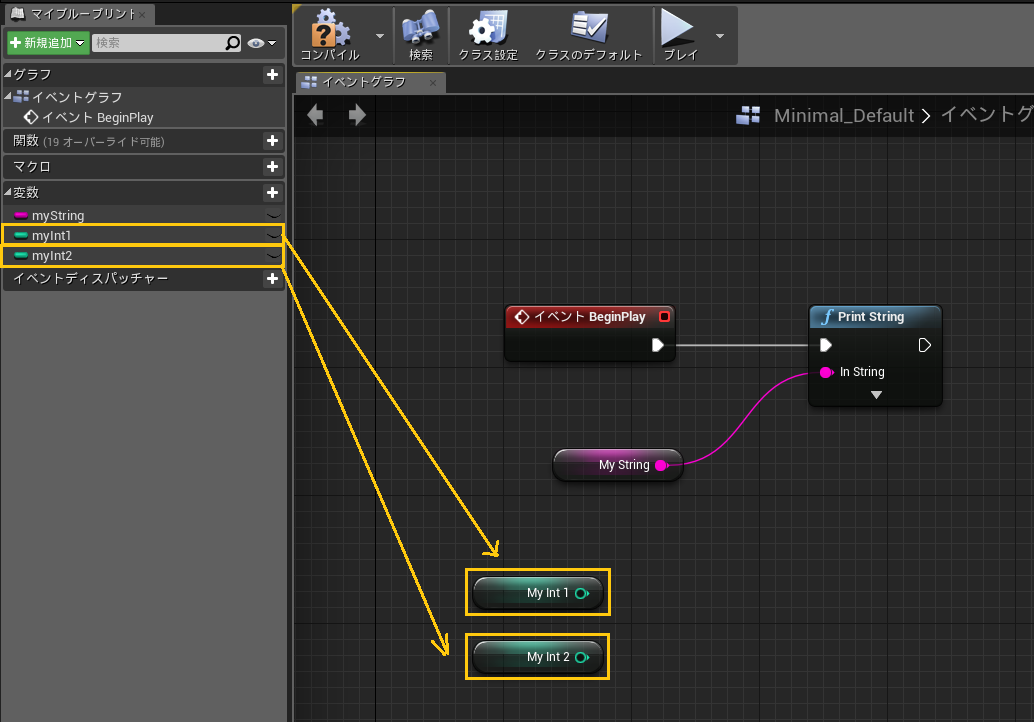
Task: Select the myInt2 variable
Action: 52,256
